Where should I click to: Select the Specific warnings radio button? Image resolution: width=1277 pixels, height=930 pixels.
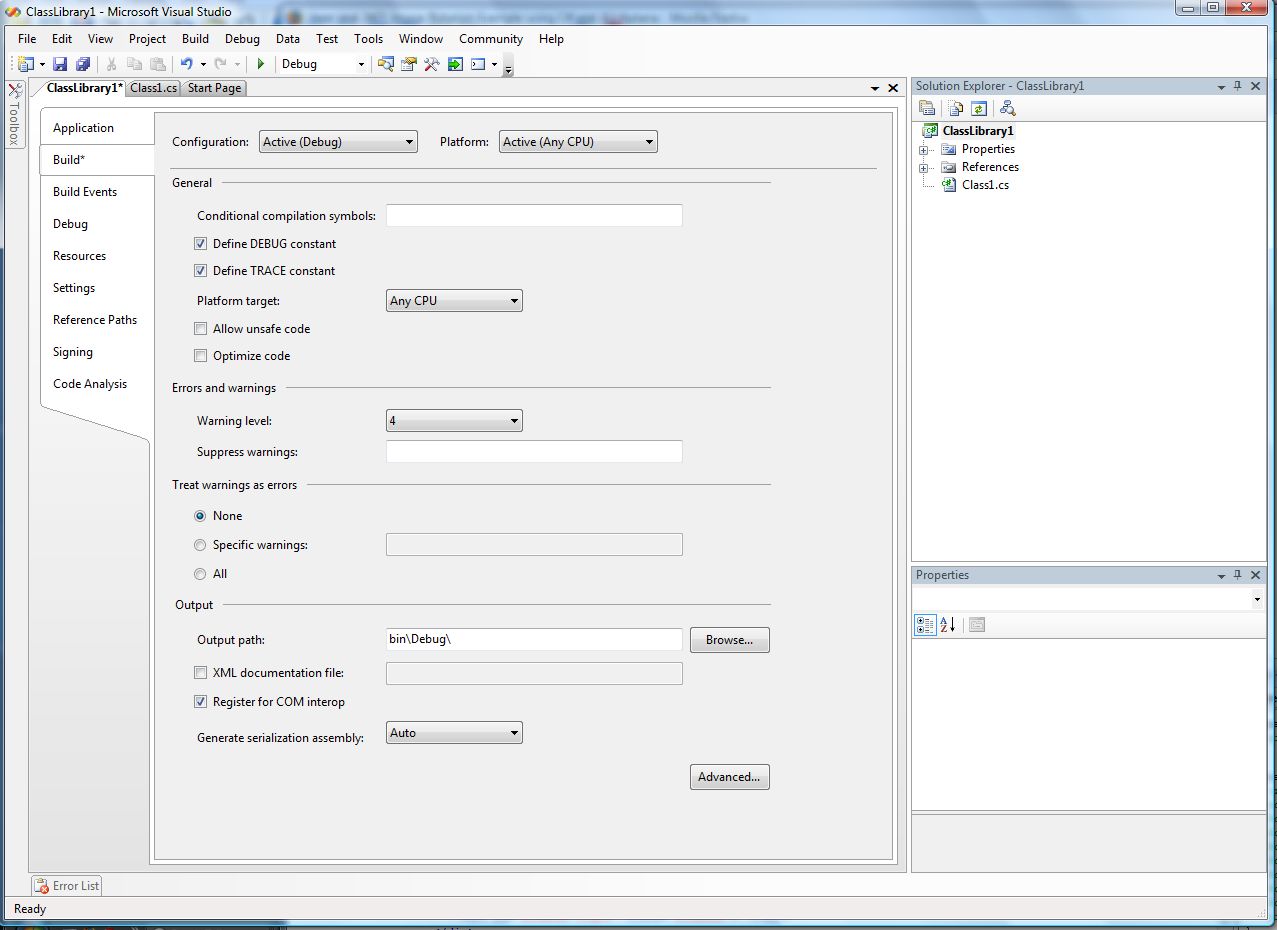click(x=200, y=545)
